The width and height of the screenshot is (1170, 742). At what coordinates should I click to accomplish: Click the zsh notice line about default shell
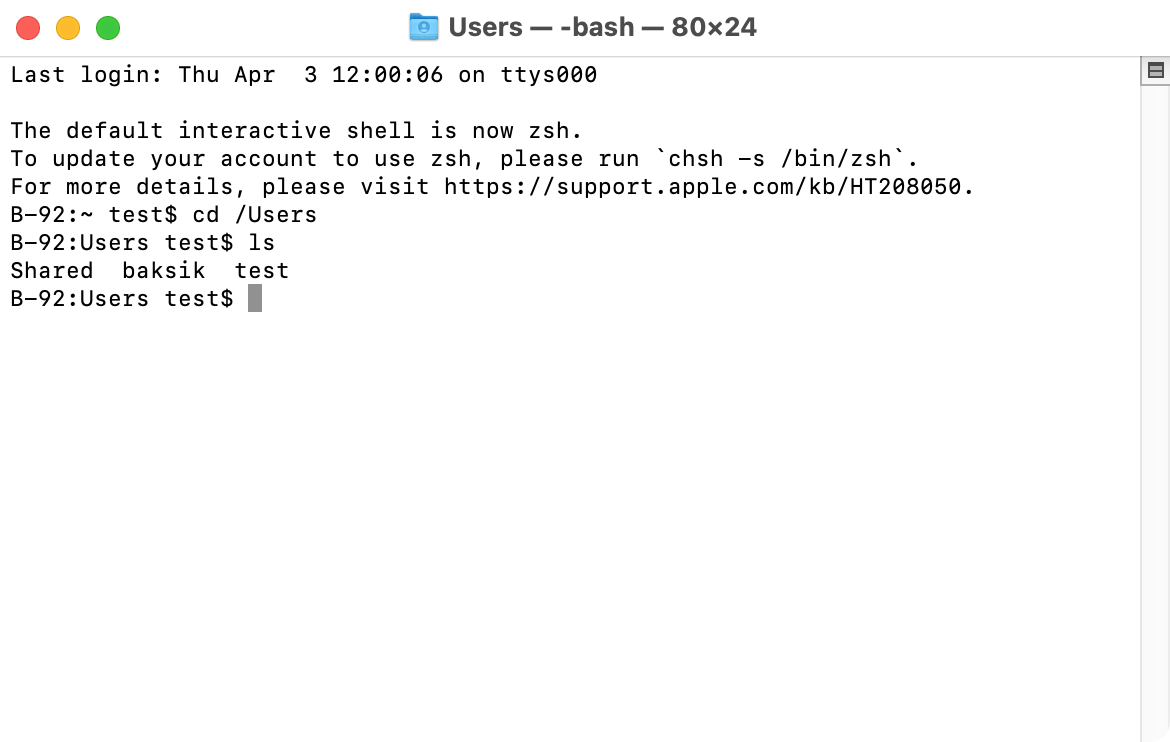click(295, 130)
